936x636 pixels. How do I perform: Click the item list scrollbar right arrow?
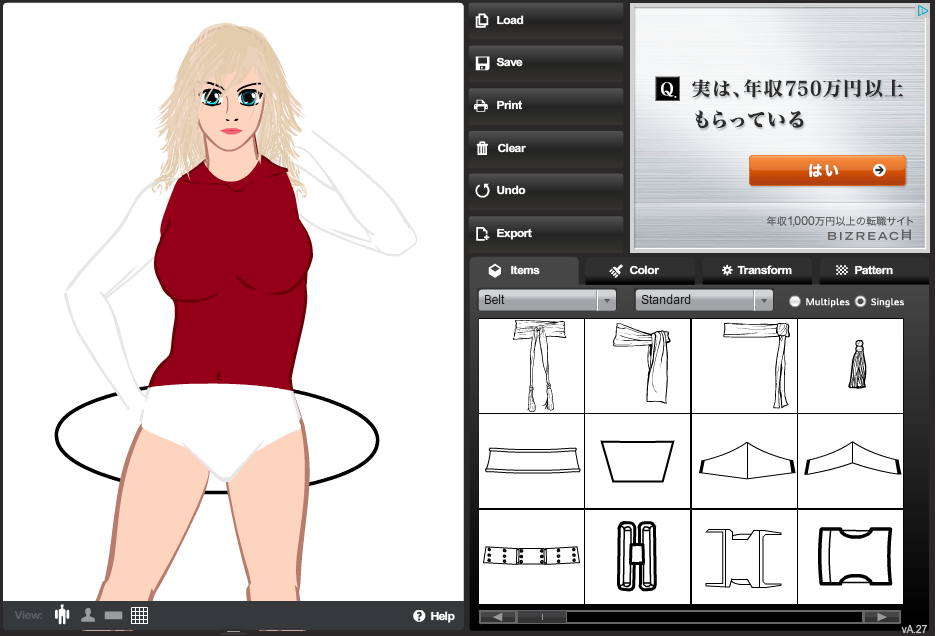click(x=881, y=617)
